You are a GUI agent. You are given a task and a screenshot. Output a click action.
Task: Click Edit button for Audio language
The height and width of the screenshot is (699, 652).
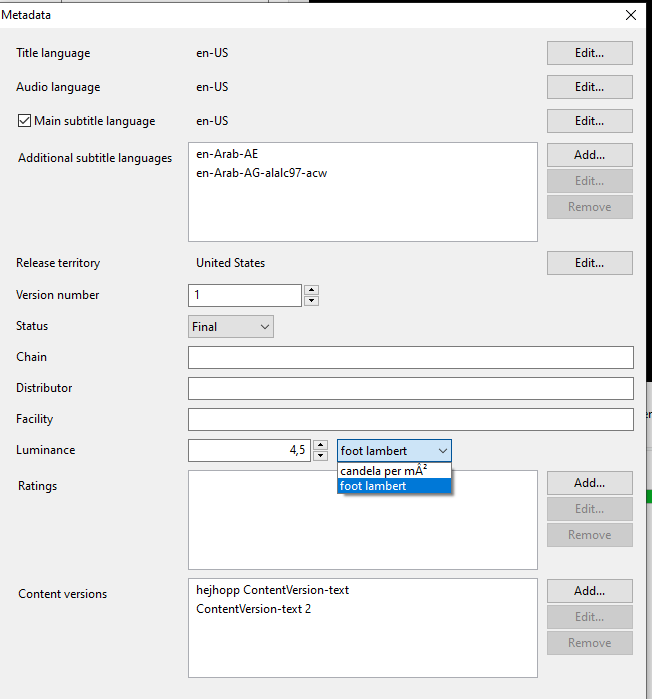(x=589, y=87)
